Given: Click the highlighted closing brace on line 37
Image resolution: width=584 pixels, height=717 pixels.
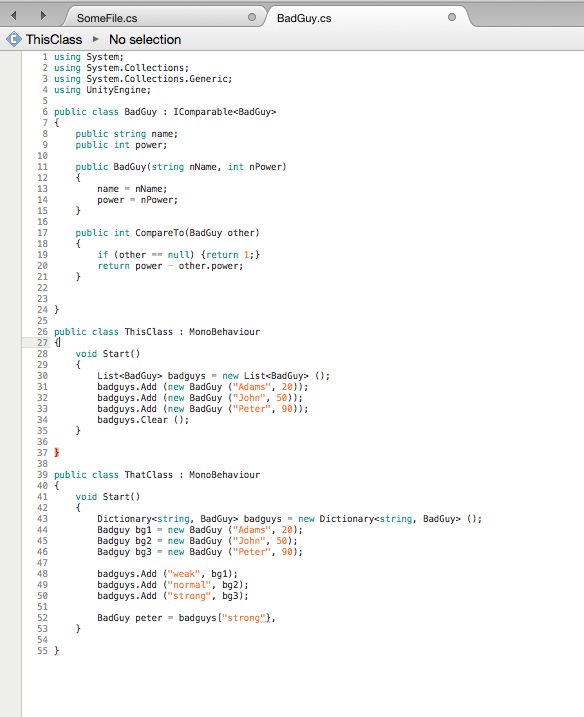Looking at the screenshot, I should (57, 452).
